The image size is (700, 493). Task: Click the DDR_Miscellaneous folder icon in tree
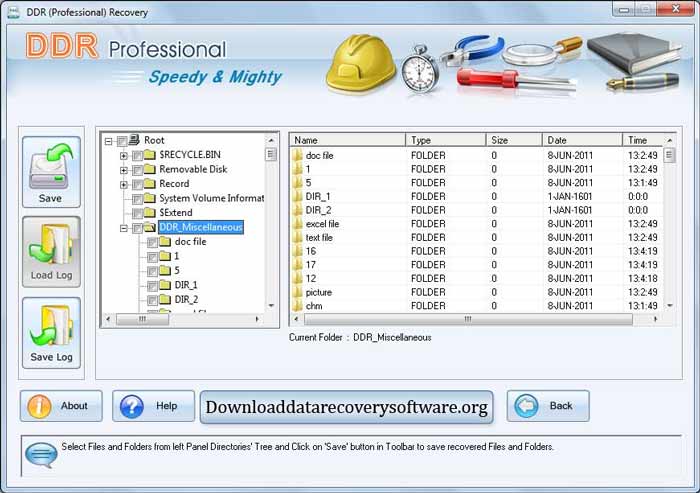[x=150, y=227]
